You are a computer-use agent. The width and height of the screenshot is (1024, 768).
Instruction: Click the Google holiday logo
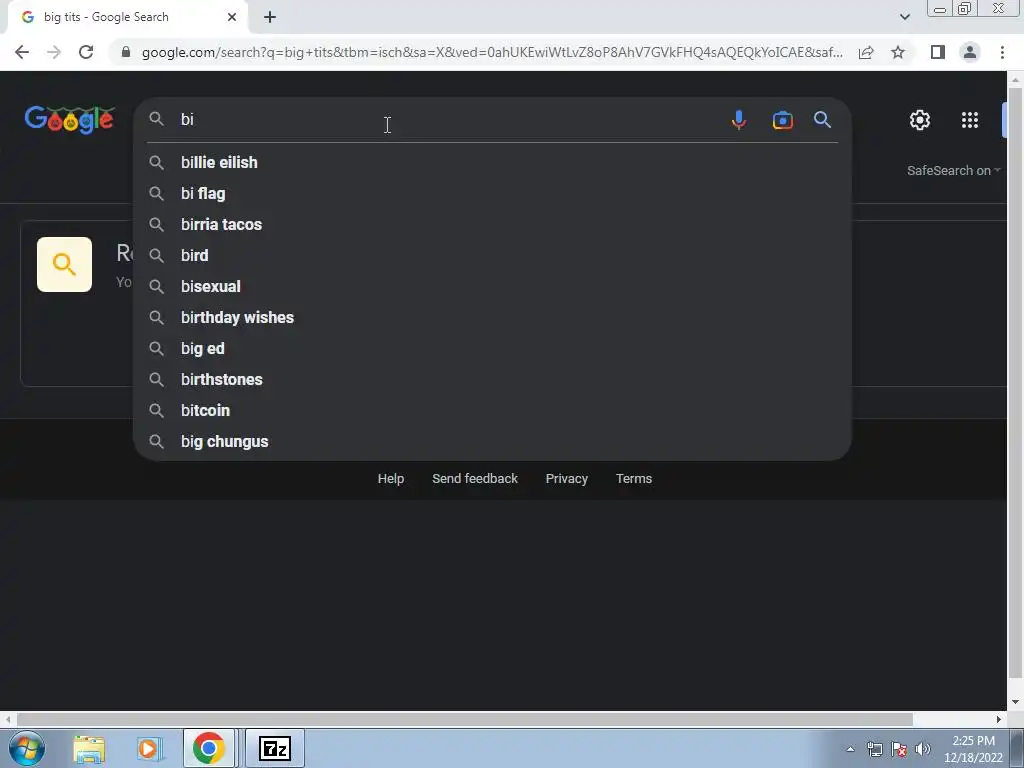pyautogui.click(x=70, y=120)
